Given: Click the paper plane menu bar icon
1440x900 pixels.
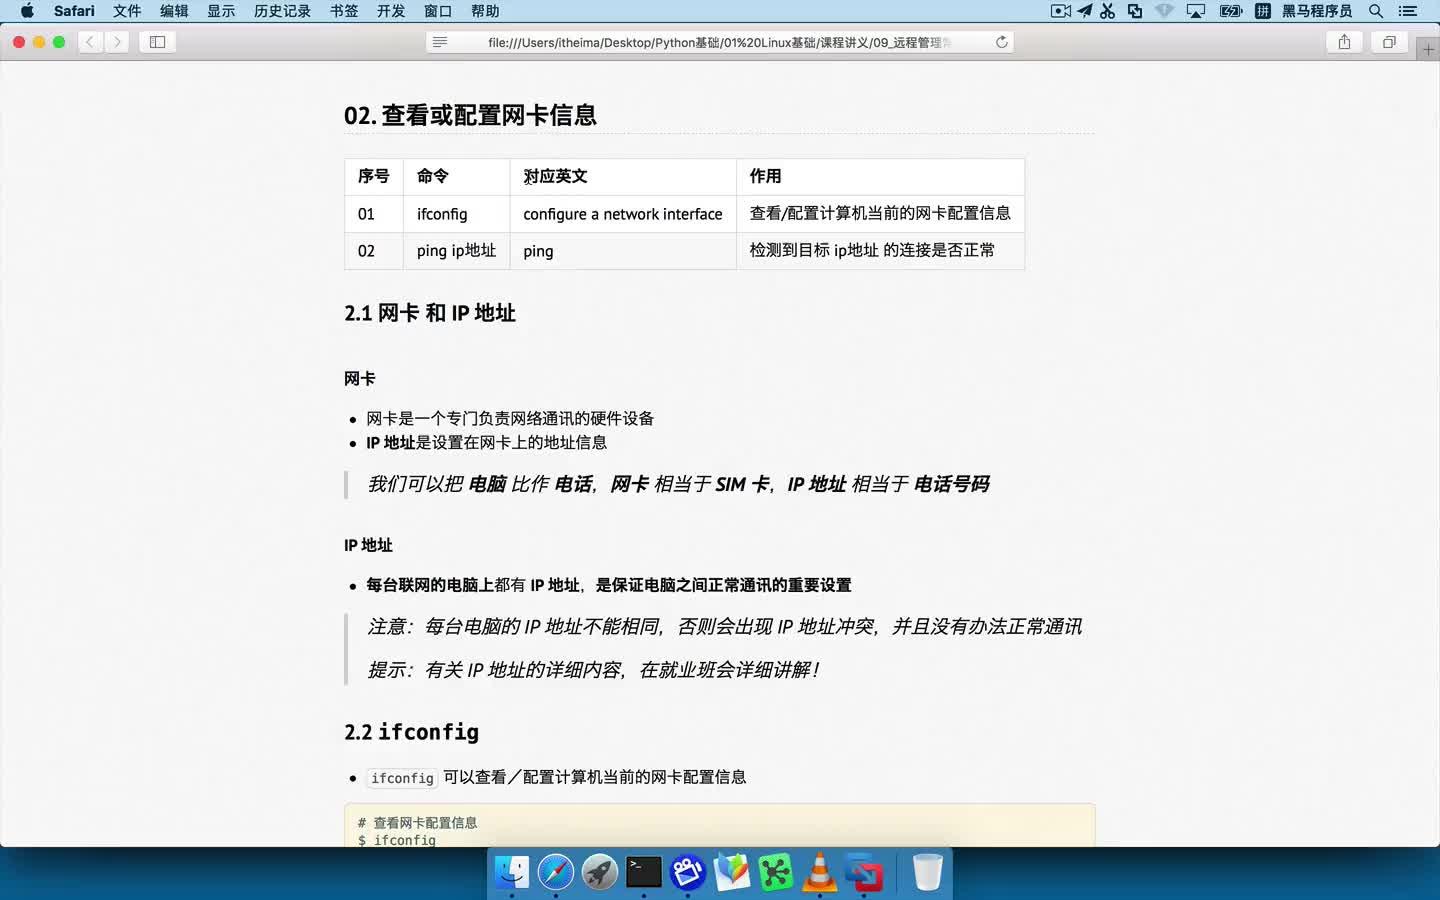Looking at the screenshot, I should click(1085, 11).
